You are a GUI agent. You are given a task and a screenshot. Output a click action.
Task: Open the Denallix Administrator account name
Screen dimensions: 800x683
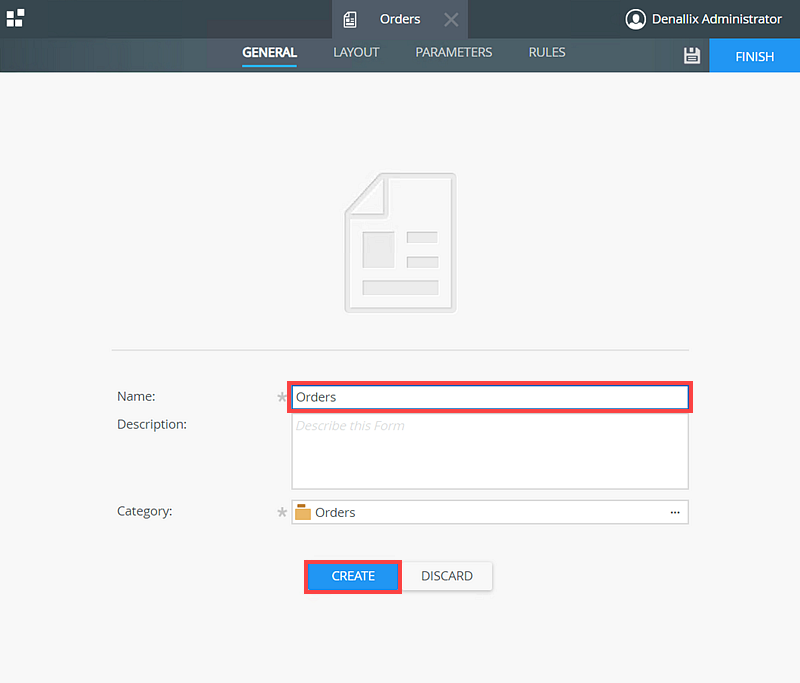pyautogui.click(x=716, y=19)
